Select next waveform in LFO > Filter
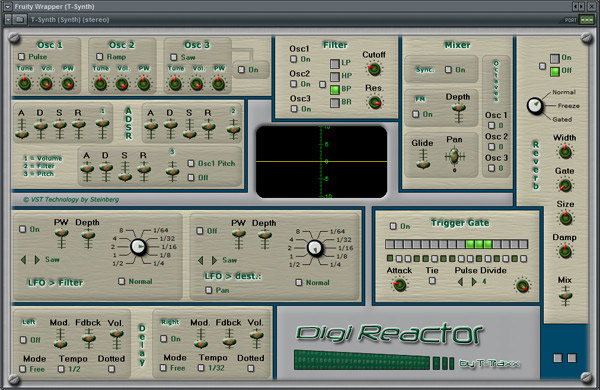The image size is (600, 390). (x=37, y=260)
